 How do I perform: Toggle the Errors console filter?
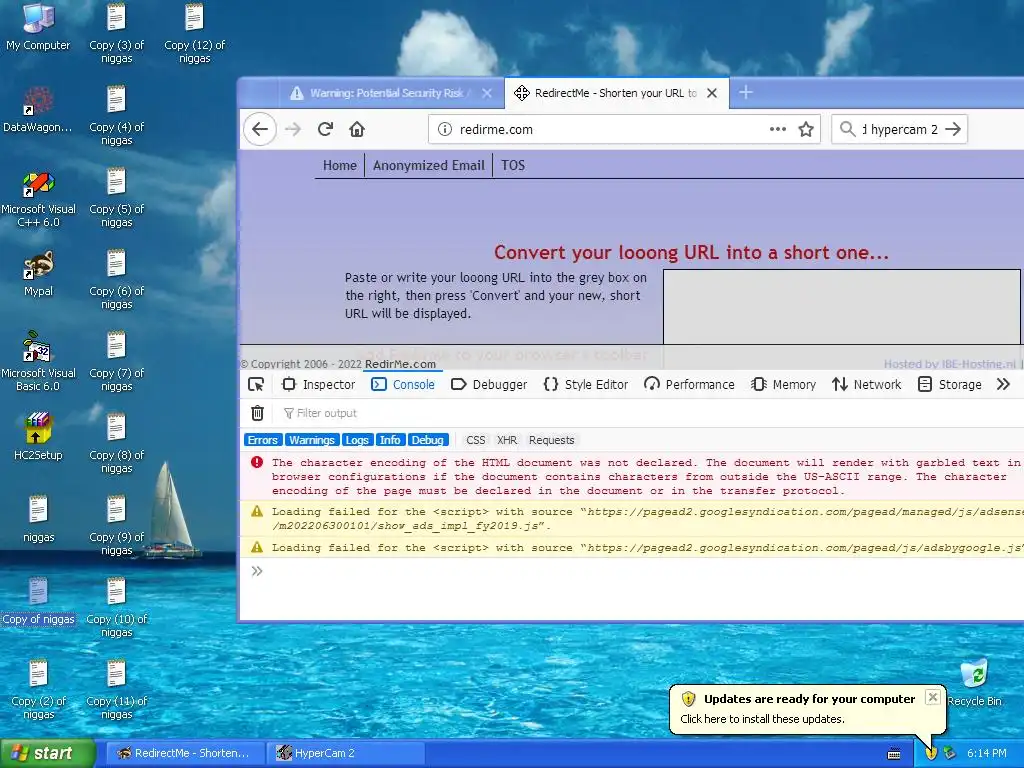(263, 440)
